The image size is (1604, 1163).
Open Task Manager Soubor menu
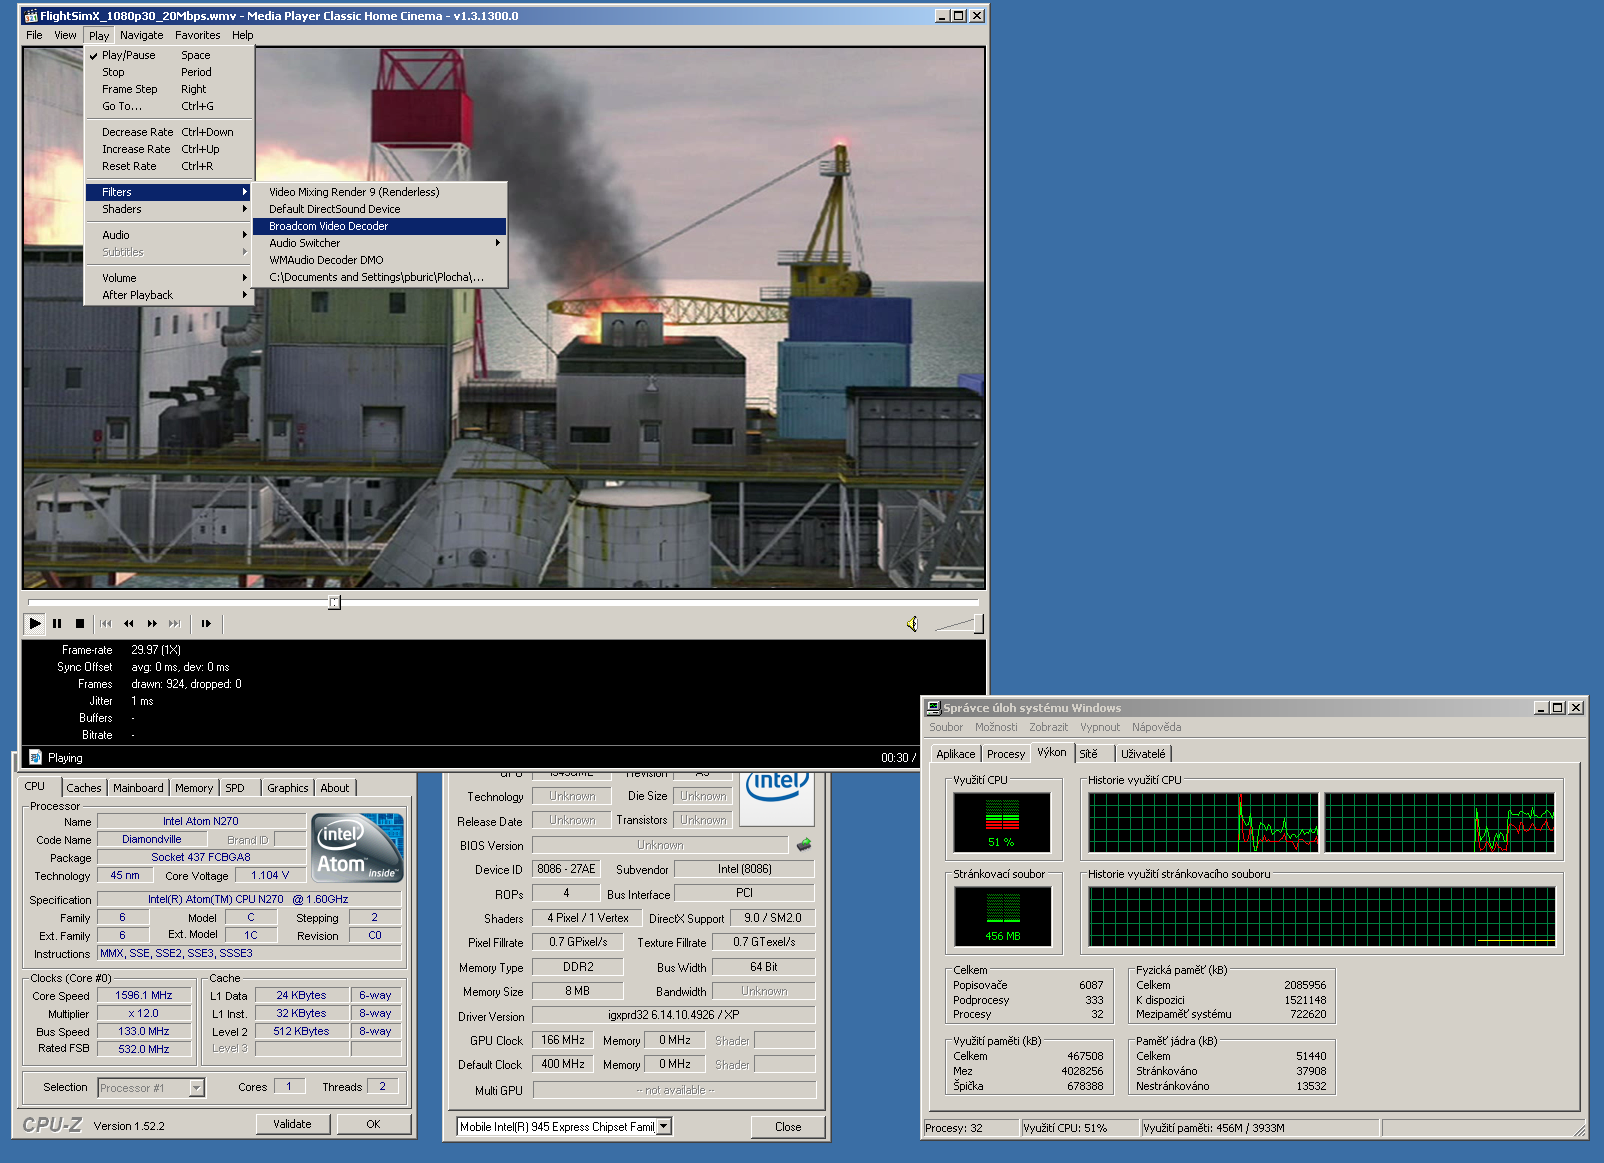pos(946,727)
